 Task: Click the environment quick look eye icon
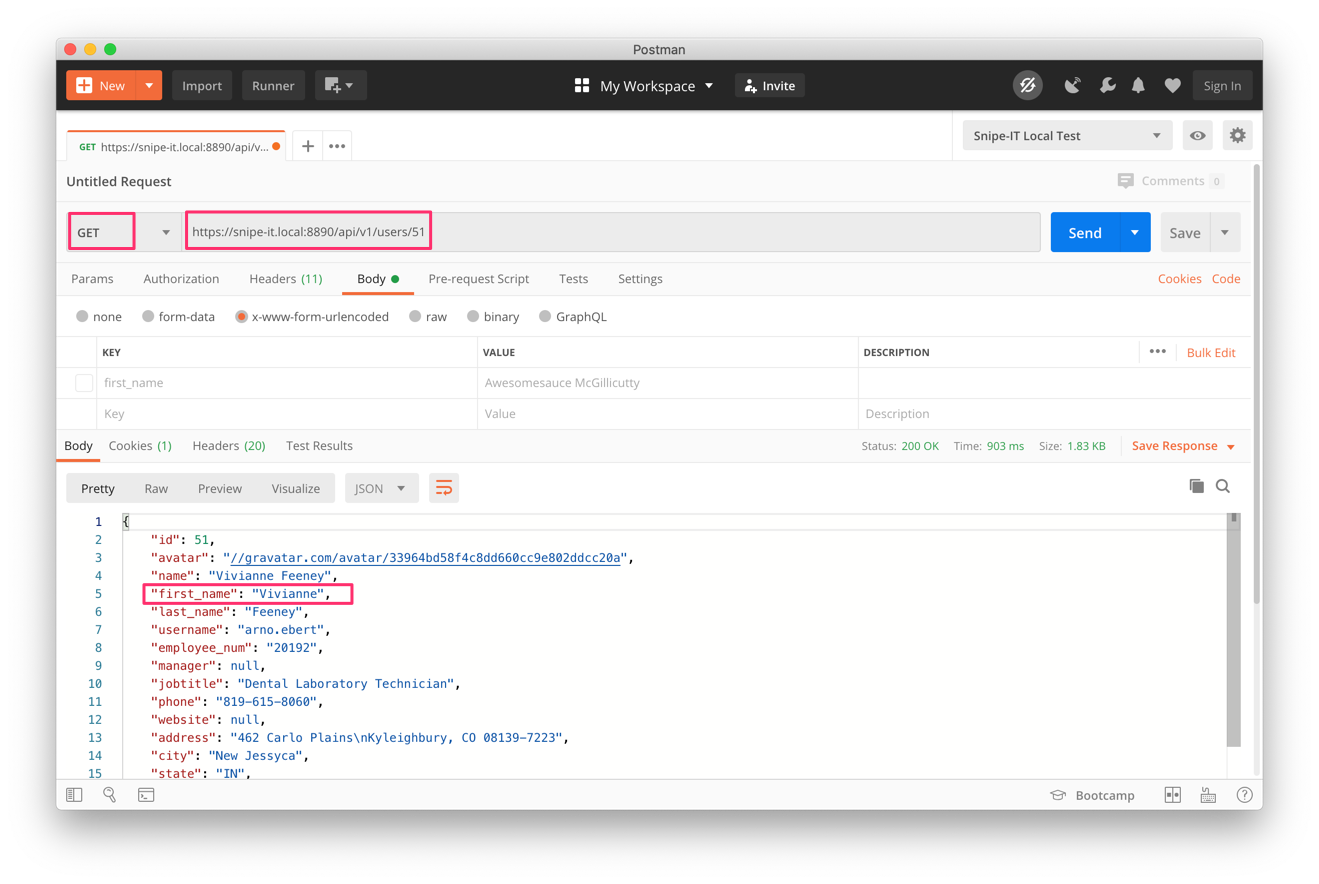coord(1197,135)
